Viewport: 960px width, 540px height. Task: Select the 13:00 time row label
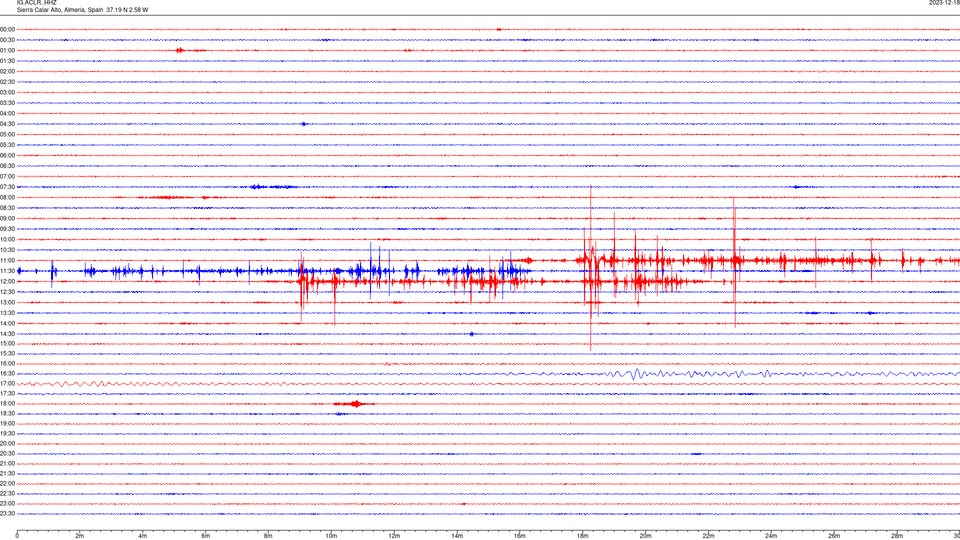click(x=7, y=302)
